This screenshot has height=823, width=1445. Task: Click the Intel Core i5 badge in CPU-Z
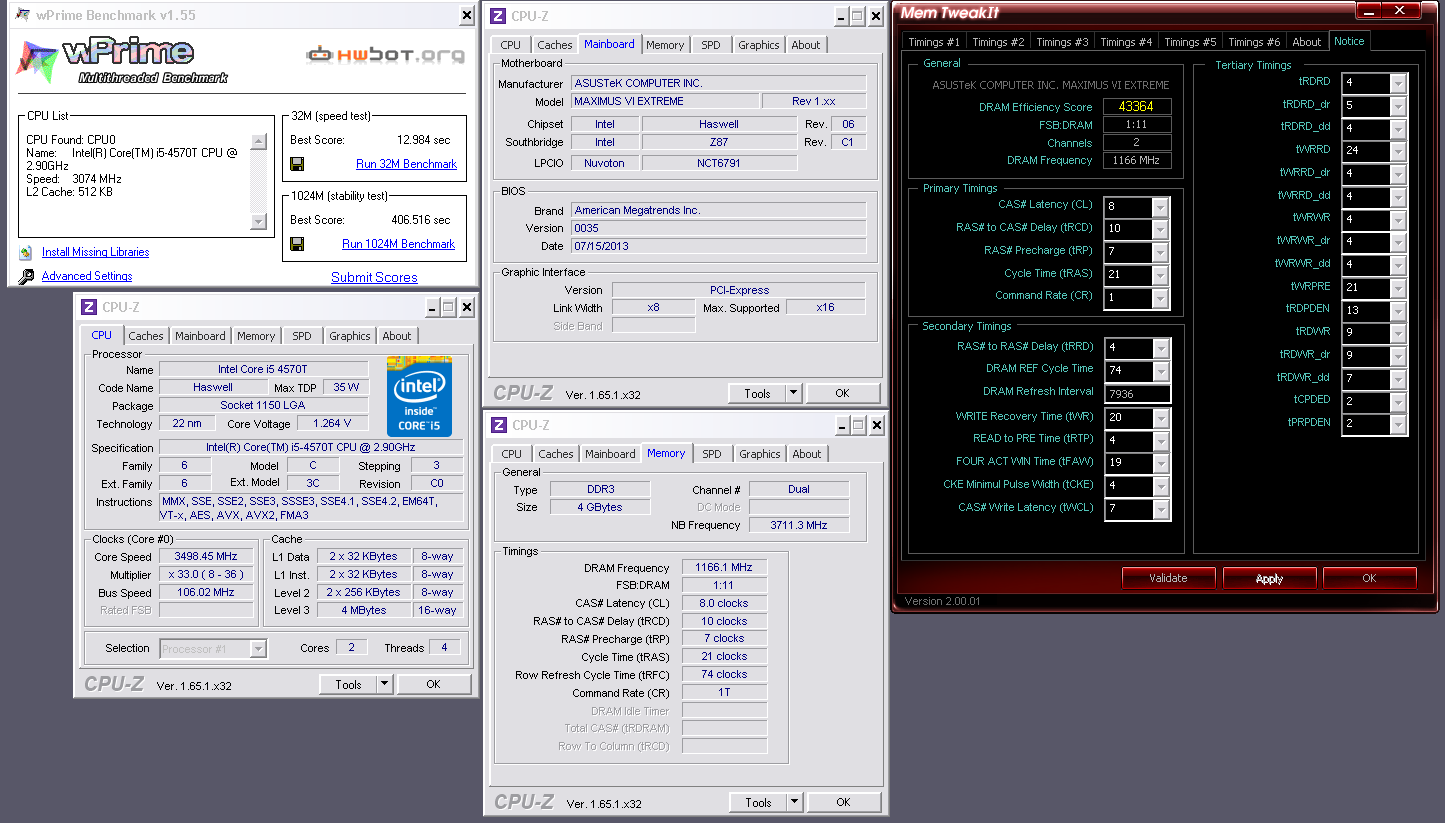click(x=419, y=396)
